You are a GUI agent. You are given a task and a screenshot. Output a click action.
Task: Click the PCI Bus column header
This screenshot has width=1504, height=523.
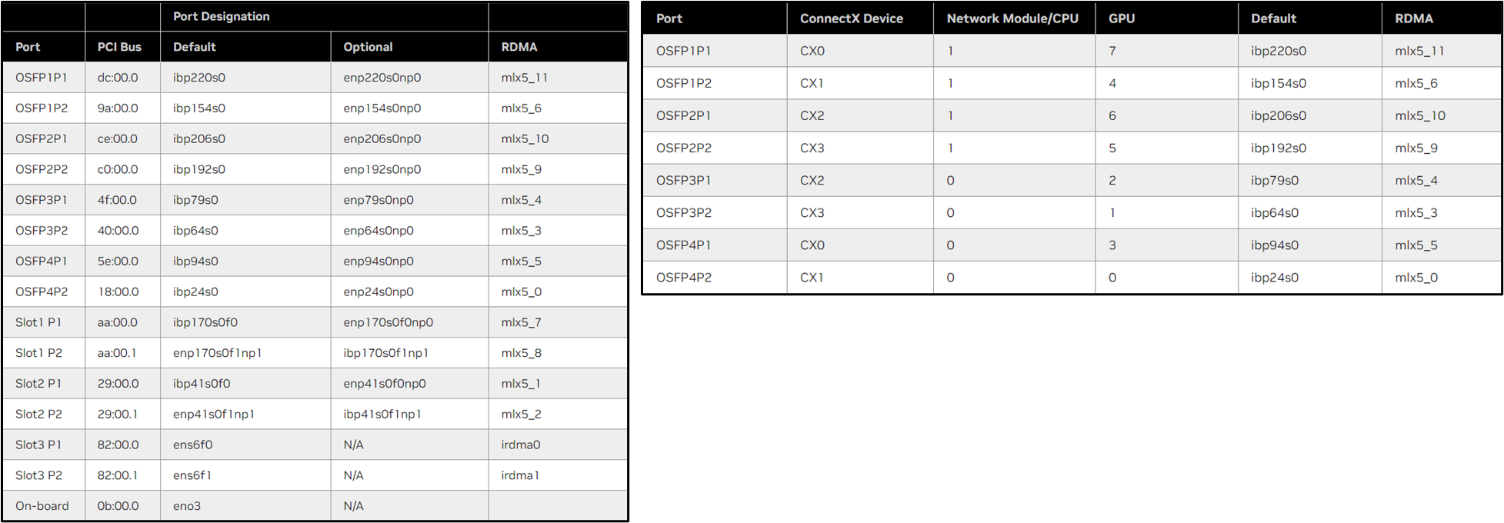[118, 47]
